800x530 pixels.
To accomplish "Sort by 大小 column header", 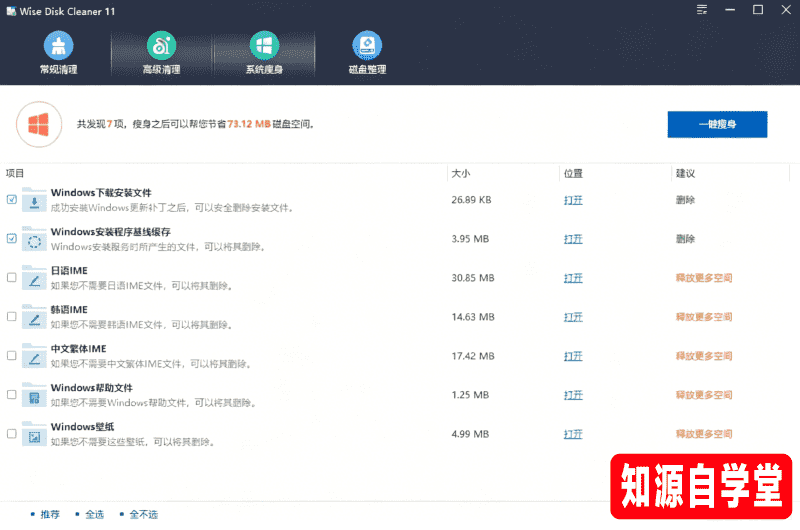I will [461, 173].
